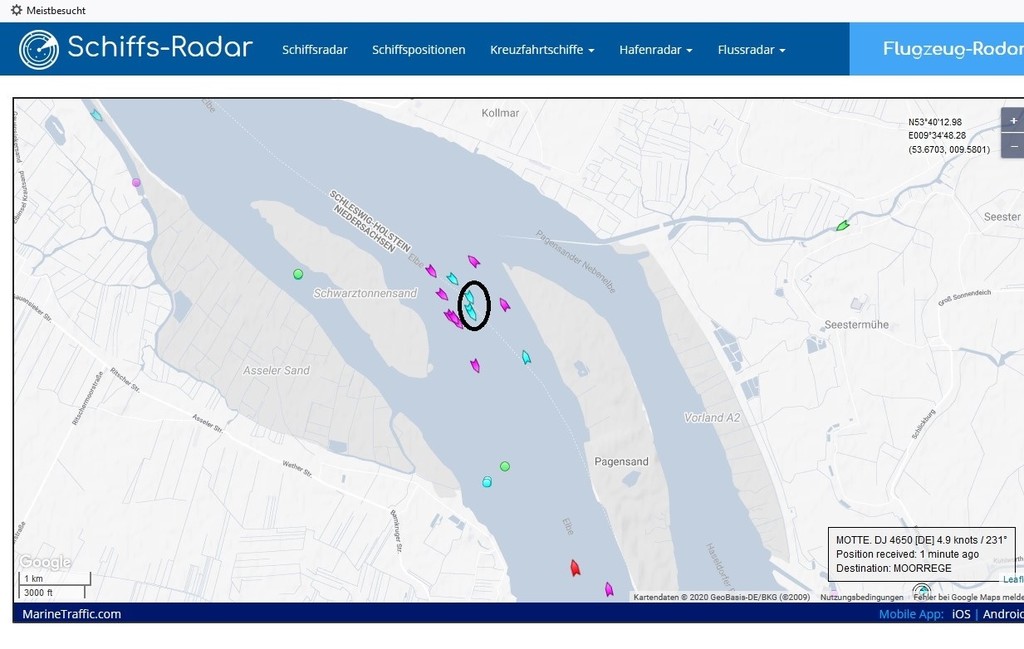Image resolution: width=1024 pixels, height=649 pixels.
Task: Click the 1 km scale bar label
Action: click(x=33, y=578)
